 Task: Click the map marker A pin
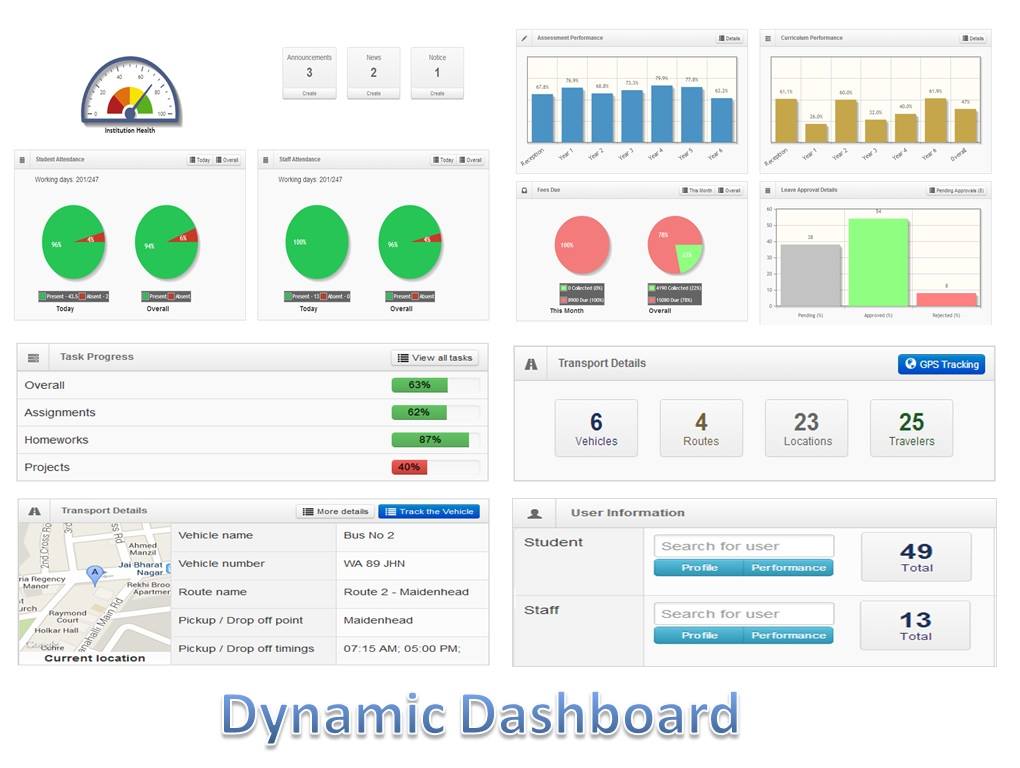pyautogui.click(x=95, y=575)
